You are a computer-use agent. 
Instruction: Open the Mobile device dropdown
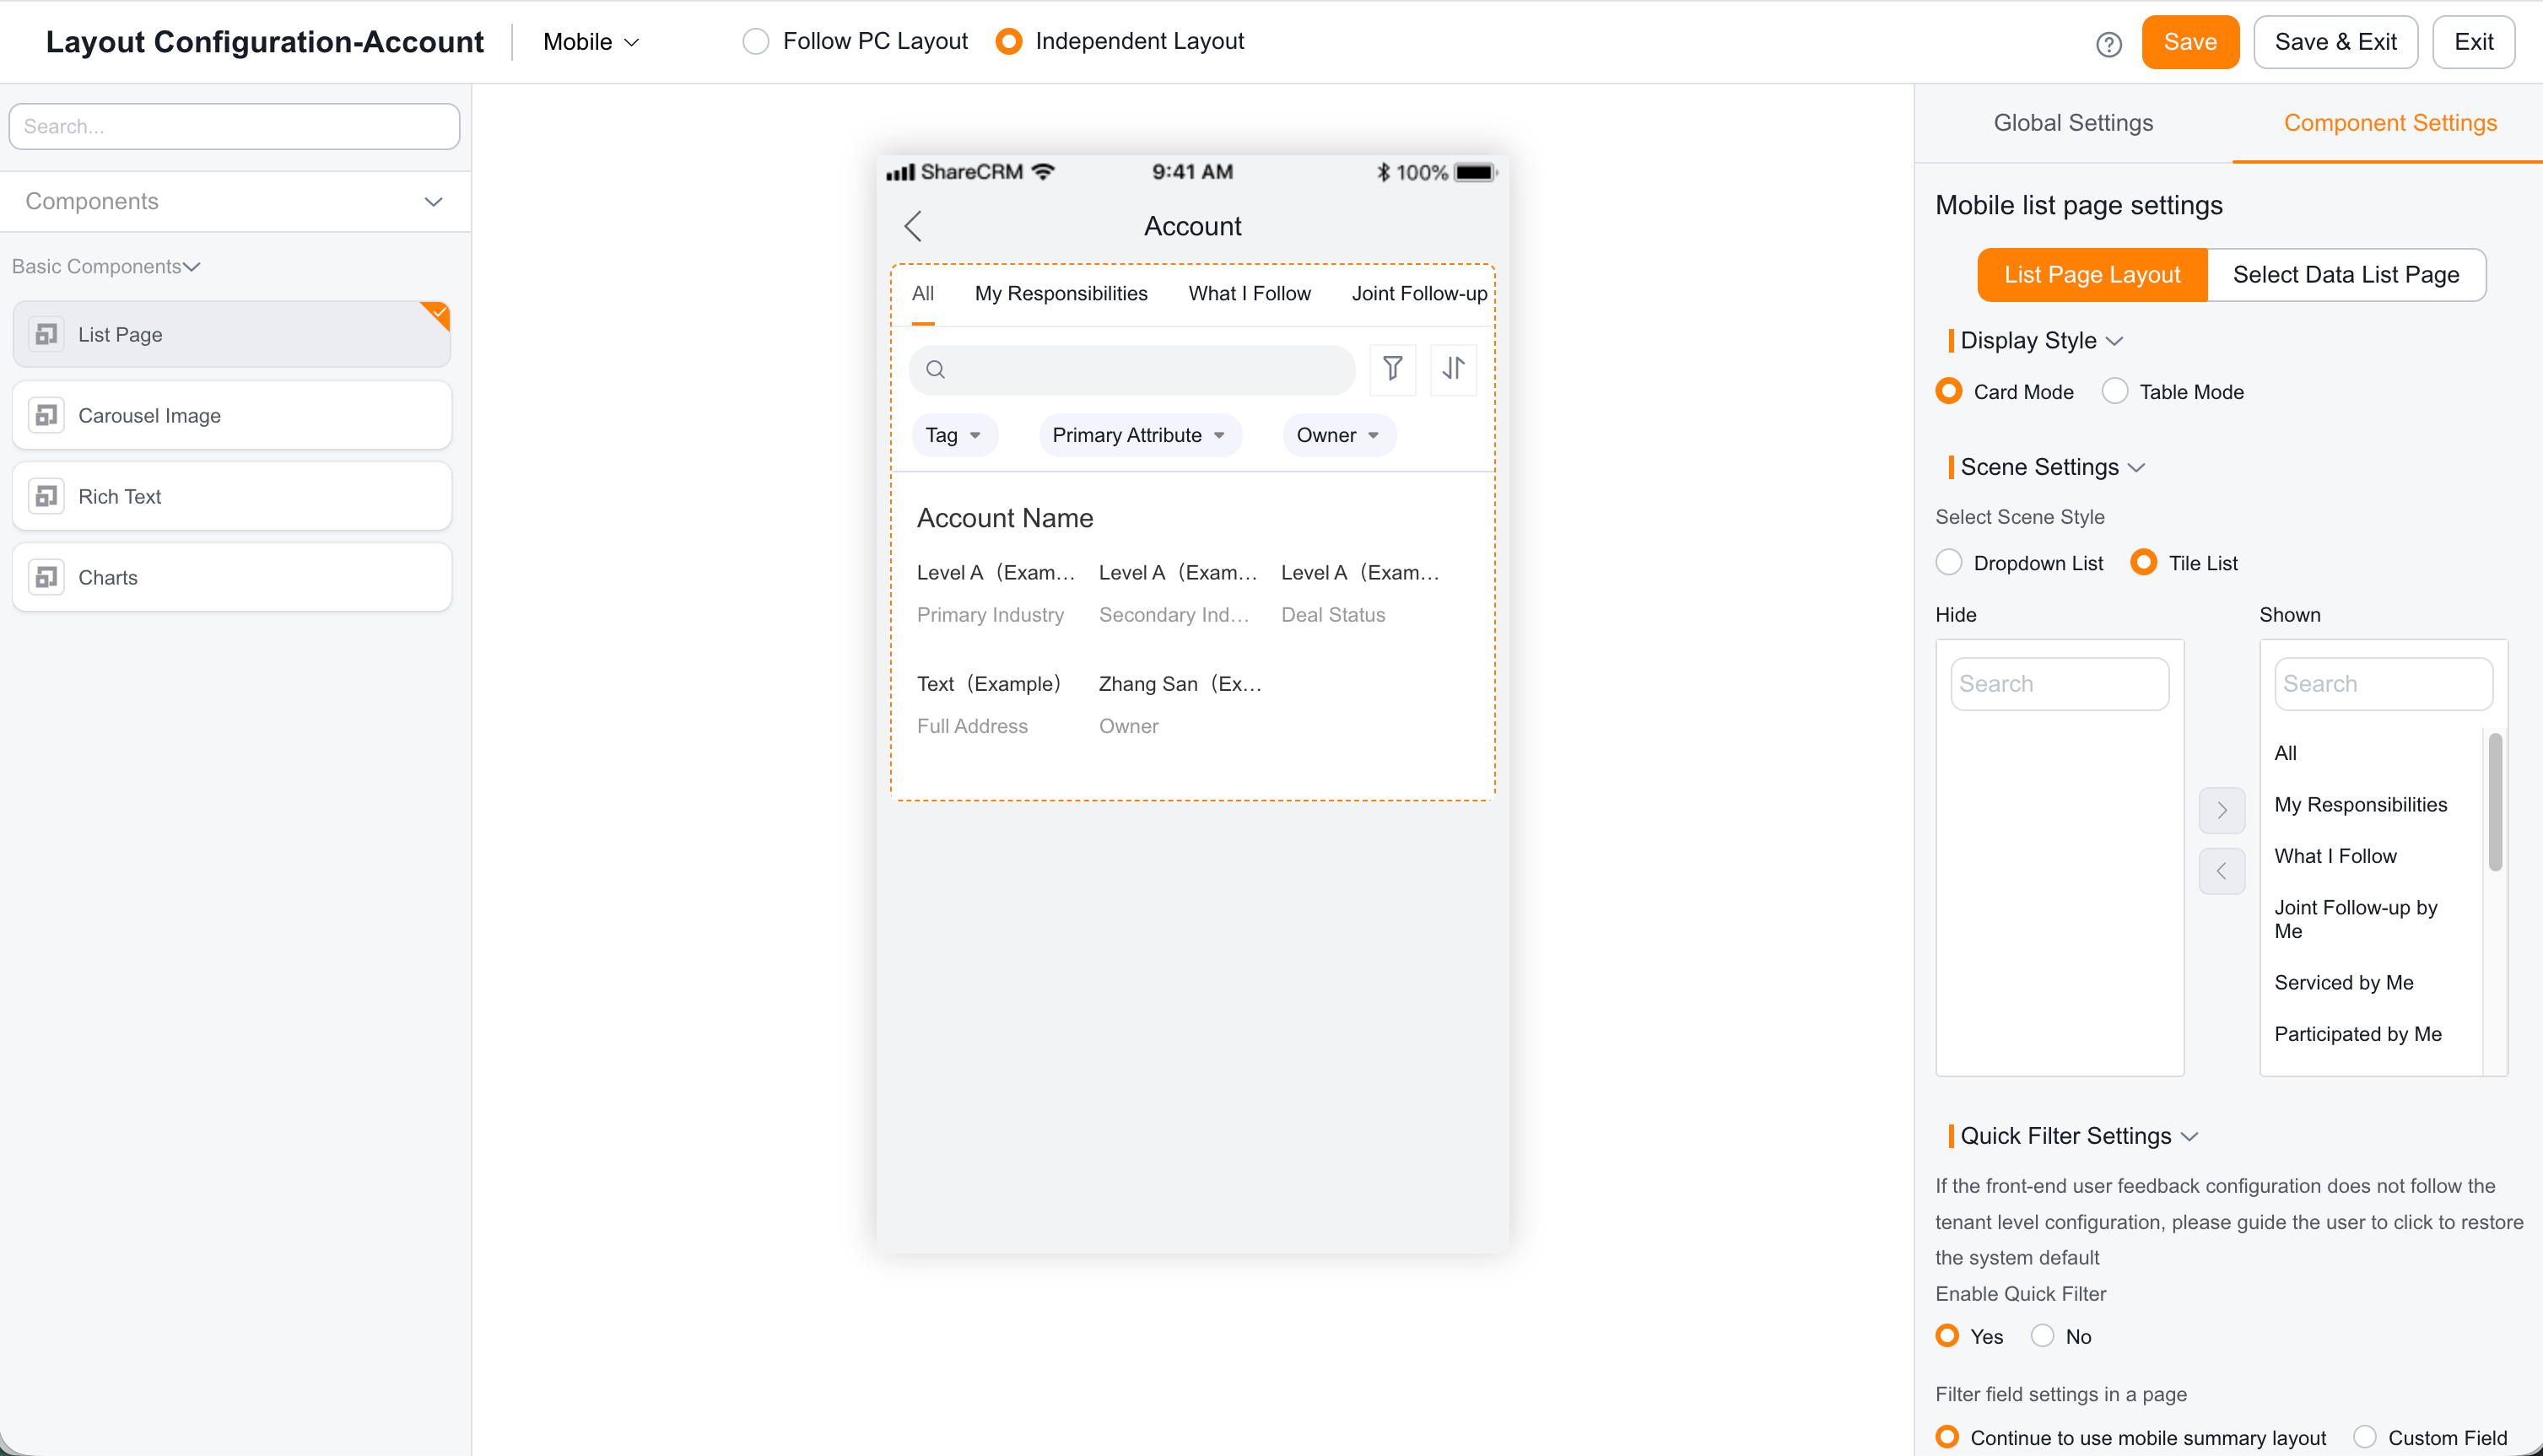point(590,42)
